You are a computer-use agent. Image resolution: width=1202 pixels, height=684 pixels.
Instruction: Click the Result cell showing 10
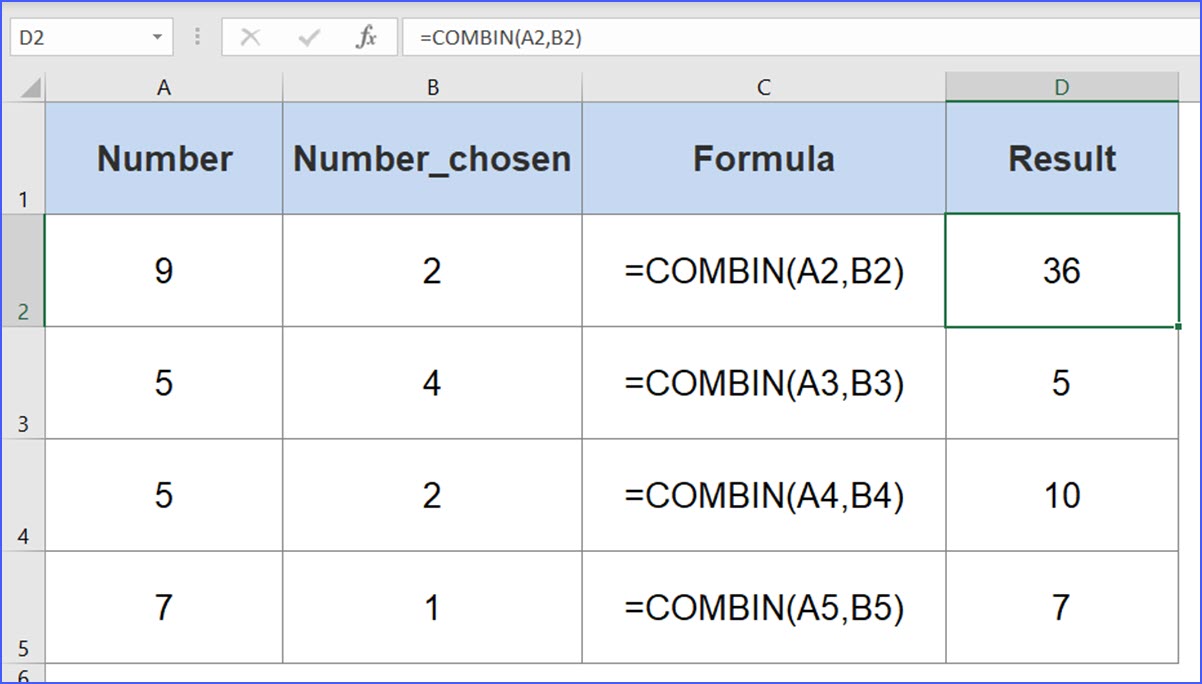tap(1061, 495)
